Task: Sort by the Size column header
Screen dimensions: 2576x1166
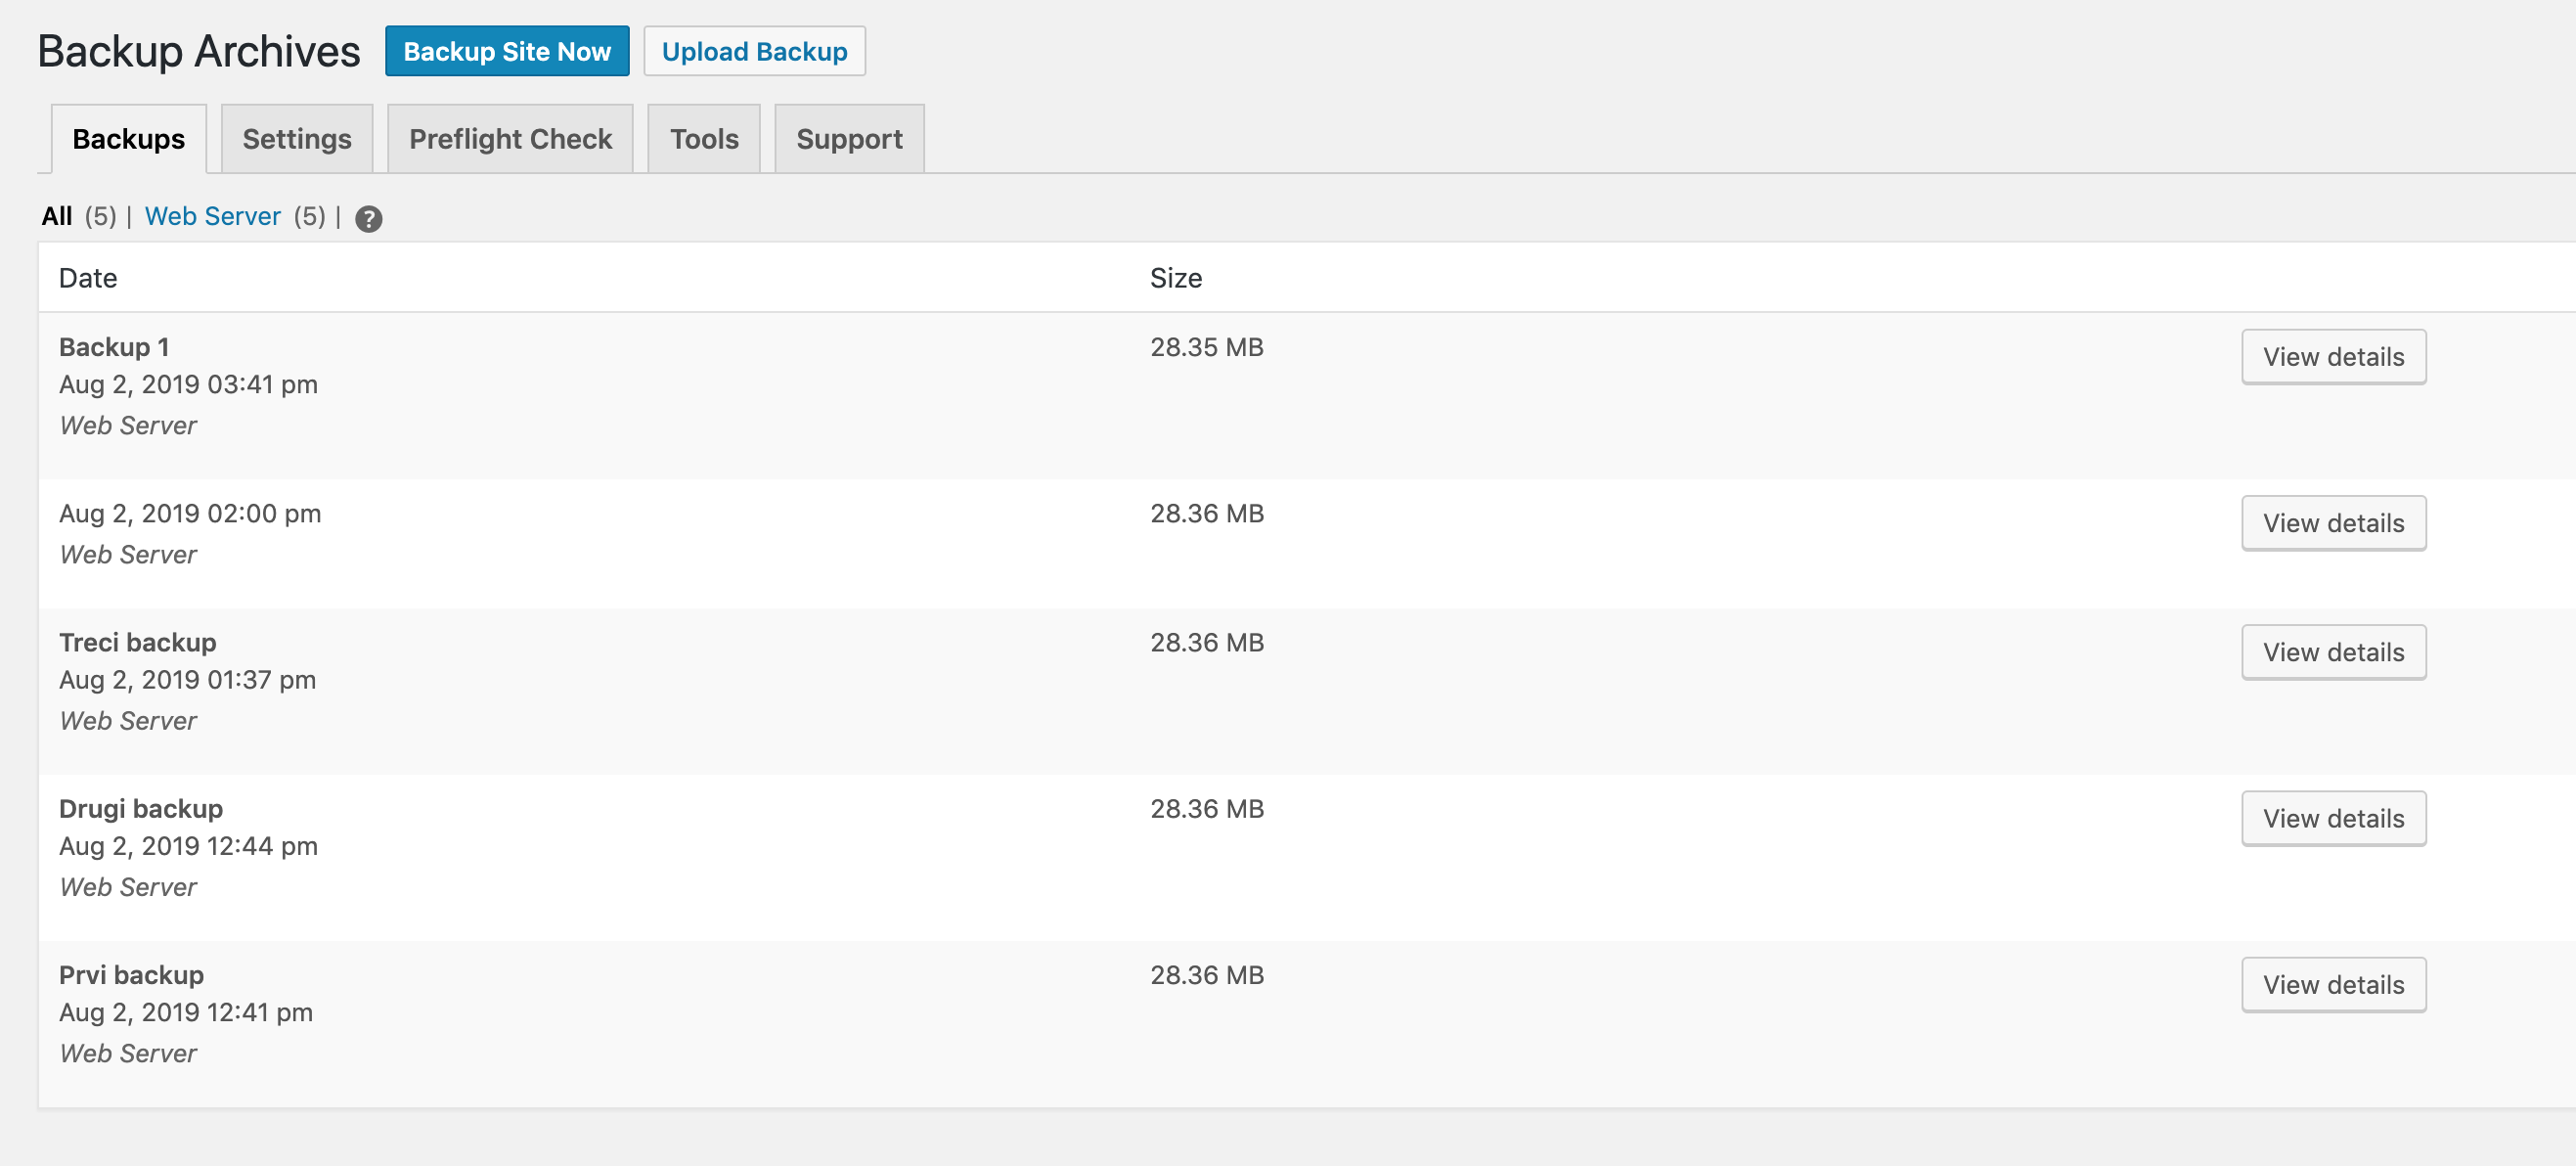Action: [x=1176, y=278]
